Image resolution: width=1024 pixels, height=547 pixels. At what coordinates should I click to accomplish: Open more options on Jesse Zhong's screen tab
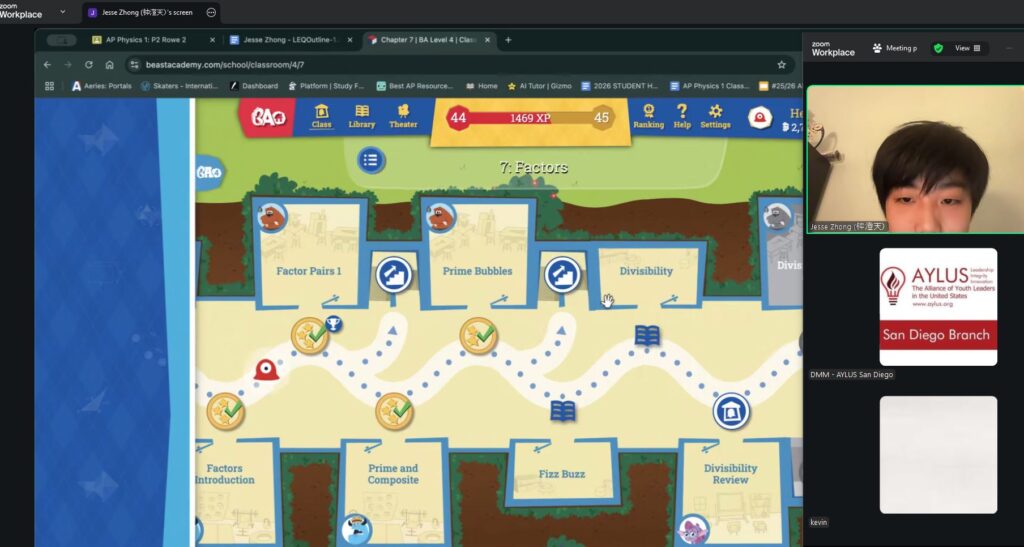click(211, 13)
